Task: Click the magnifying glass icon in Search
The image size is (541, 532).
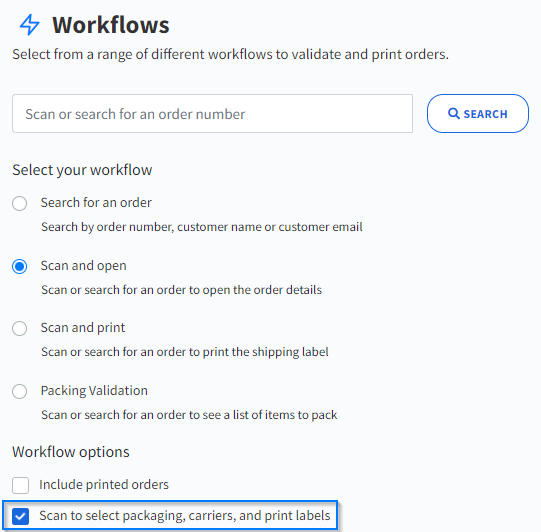Action: tap(454, 114)
